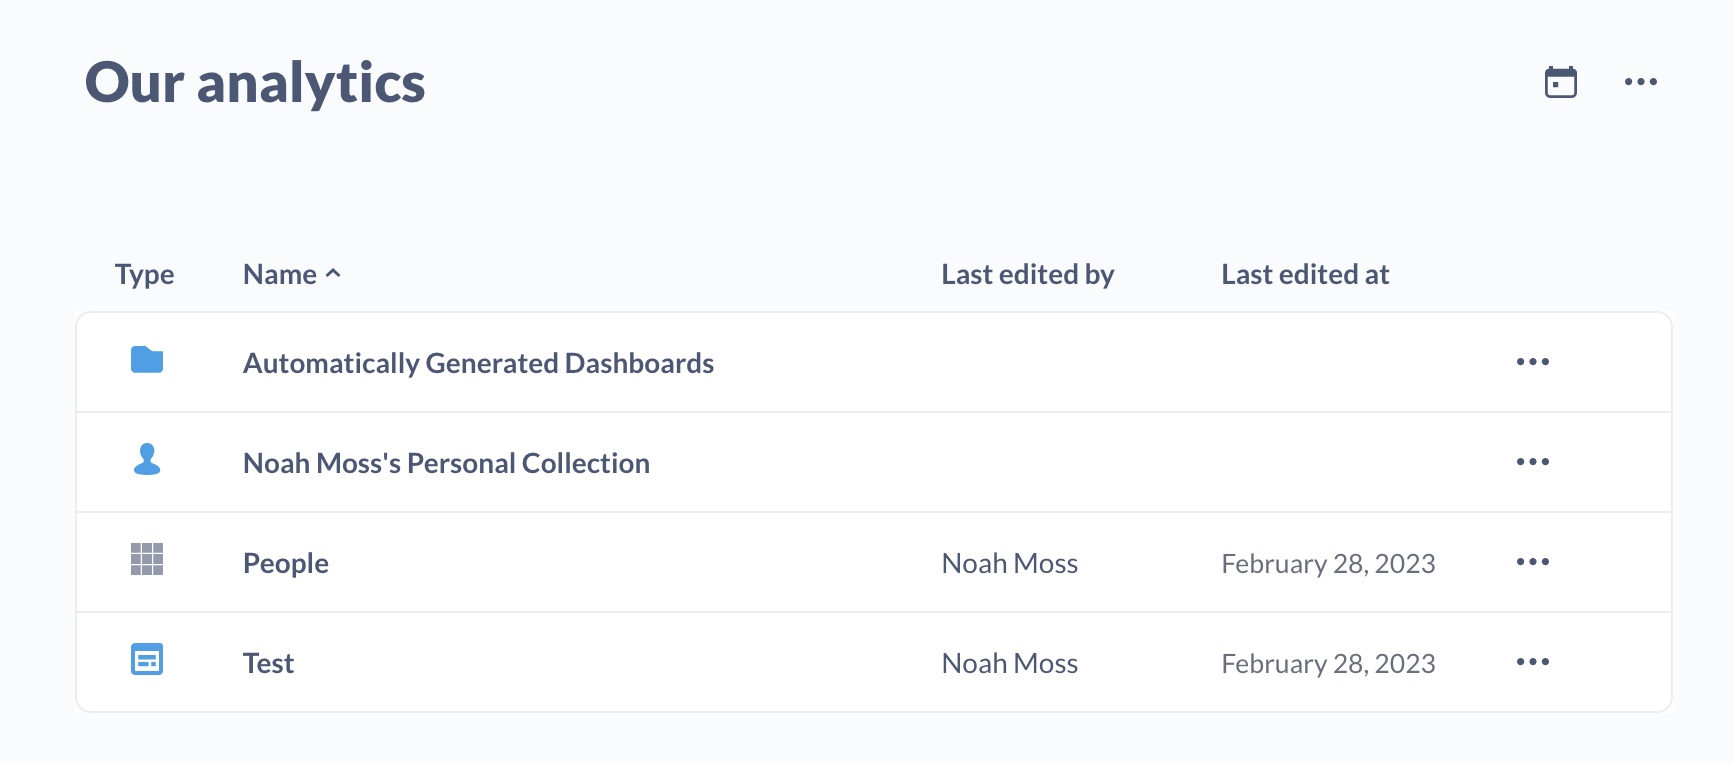Sort by the Last edited at column
The height and width of the screenshot is (764, 1734).
pyautogui.click(x=1305, y=273)
